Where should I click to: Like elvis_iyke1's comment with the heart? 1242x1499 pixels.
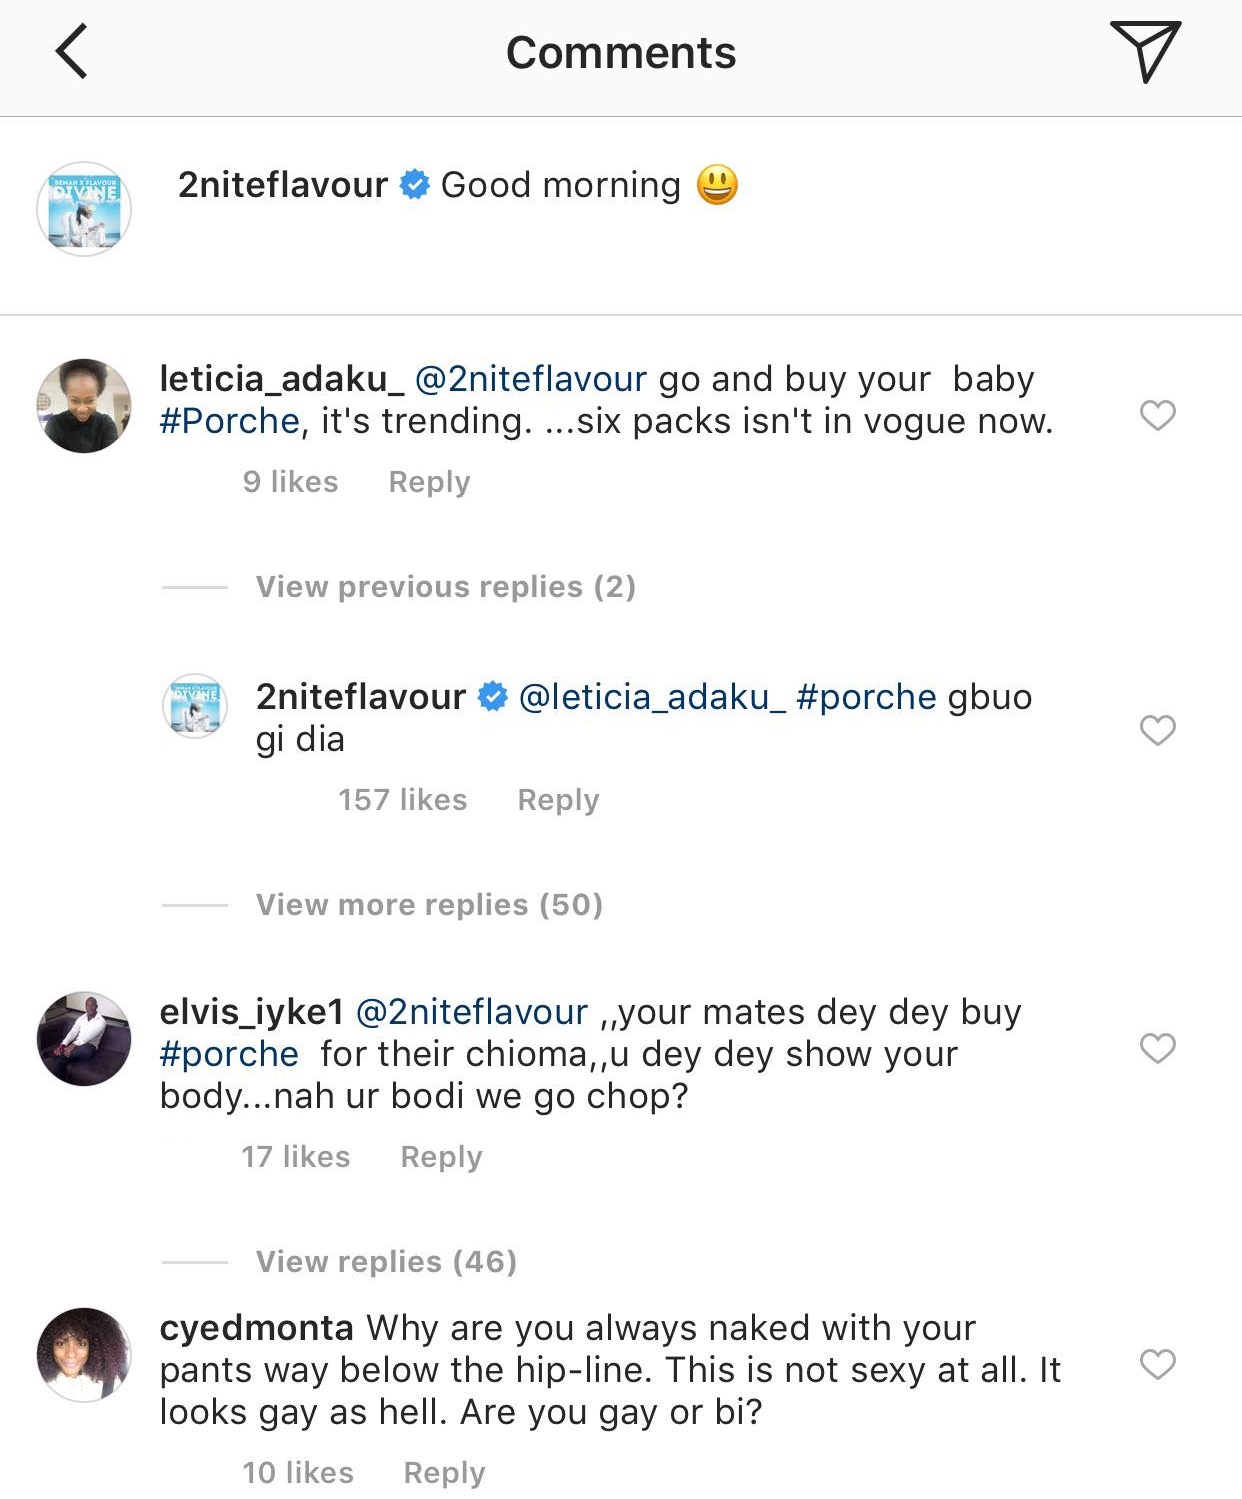[x=1157, y=1047]
